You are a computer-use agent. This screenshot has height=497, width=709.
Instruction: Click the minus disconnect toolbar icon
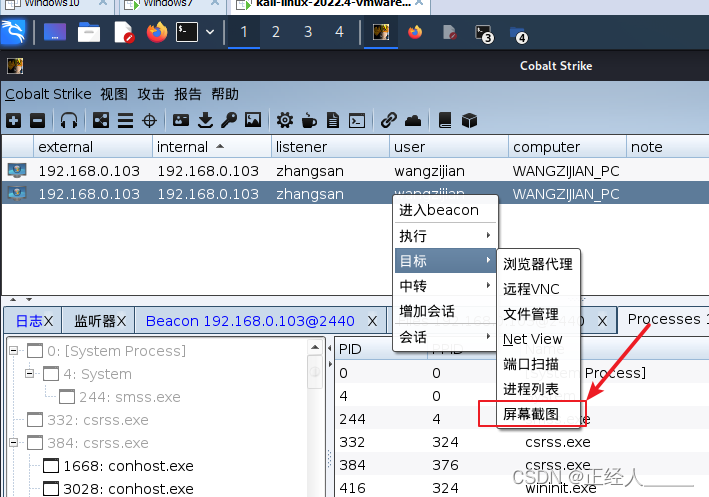click(38, 121)
